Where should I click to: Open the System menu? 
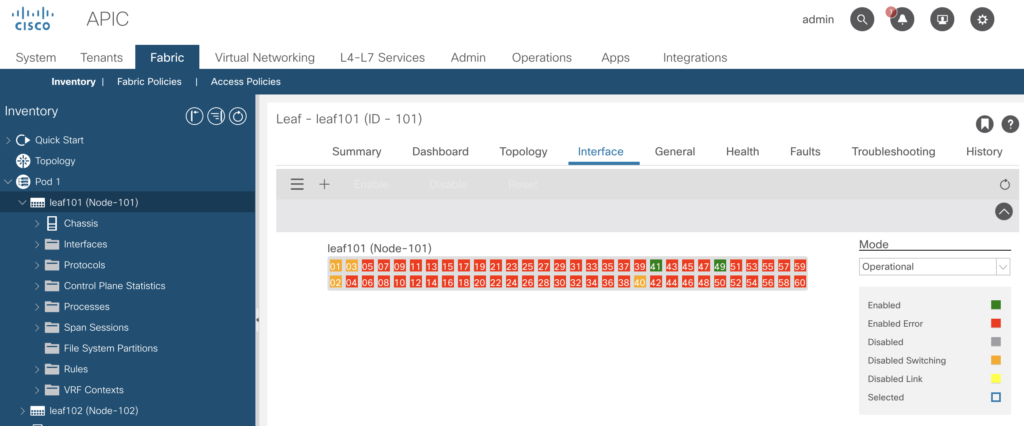pyautogui.click(x=36, y=57)
